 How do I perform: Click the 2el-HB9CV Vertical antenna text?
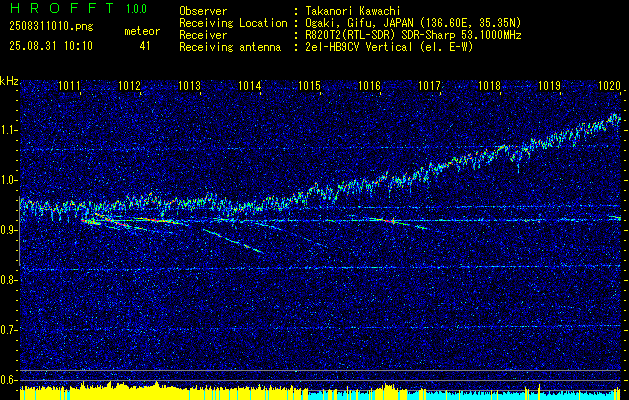tap(389, 47)
